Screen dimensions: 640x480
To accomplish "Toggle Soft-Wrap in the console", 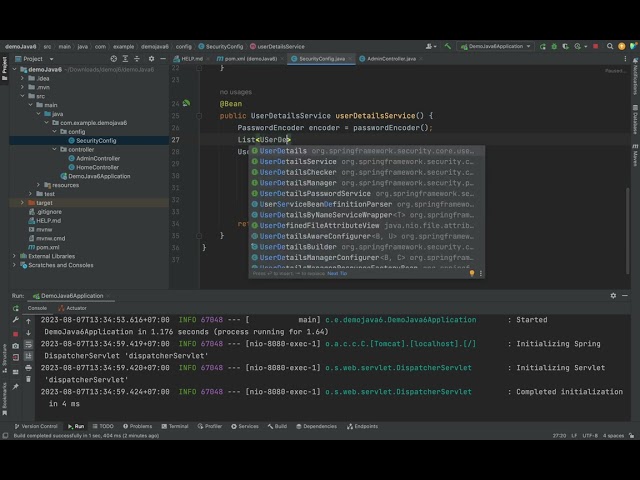I will click(x=28, y=345).
